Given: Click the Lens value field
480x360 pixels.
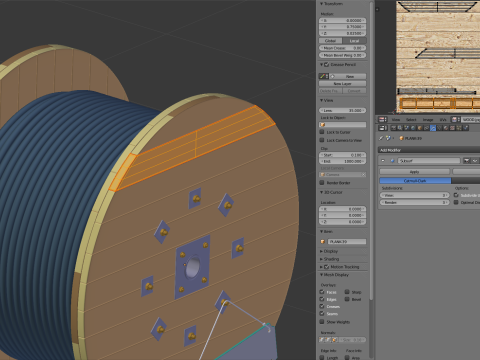Looking at the screenshot, I should 343,110.
